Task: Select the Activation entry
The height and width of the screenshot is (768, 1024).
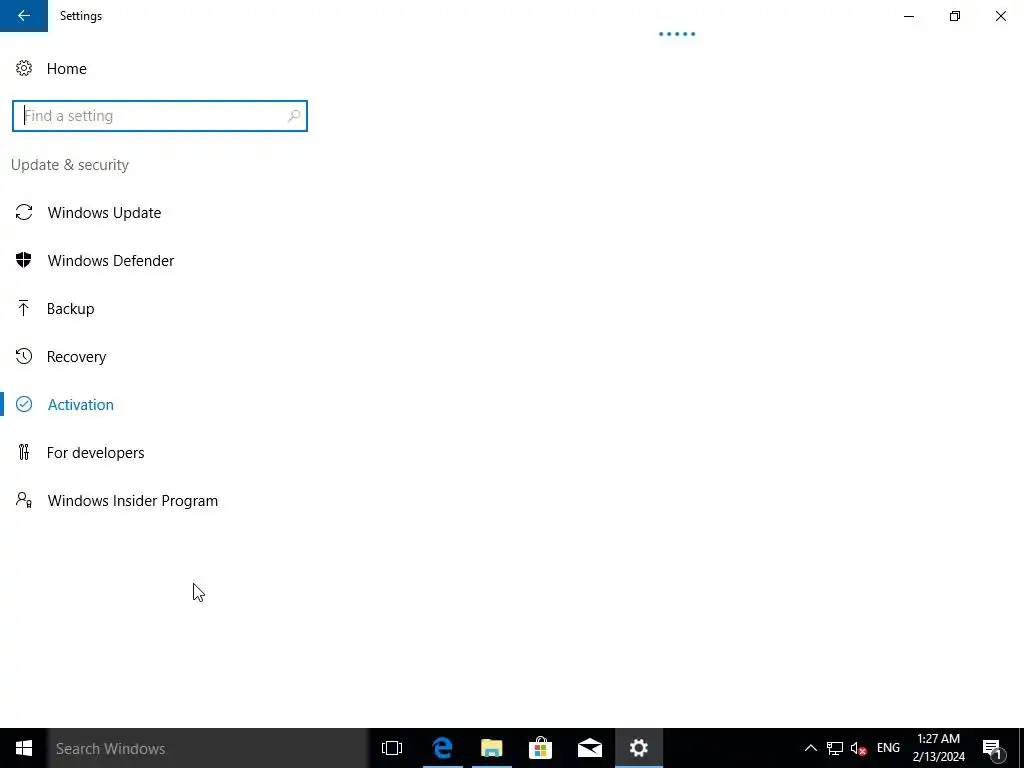Action: [81, 405]
